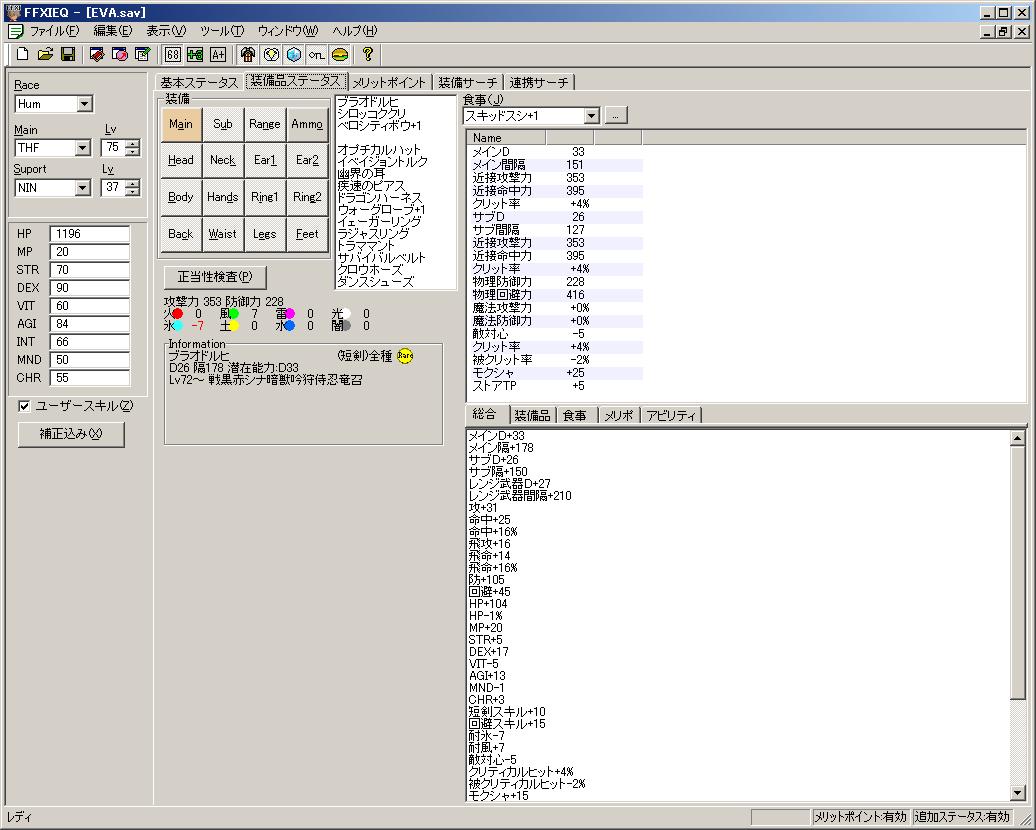Click the document icon left of ファイル menu
The width and height of the screenshot is (1036, 830).
coord(16,31)
